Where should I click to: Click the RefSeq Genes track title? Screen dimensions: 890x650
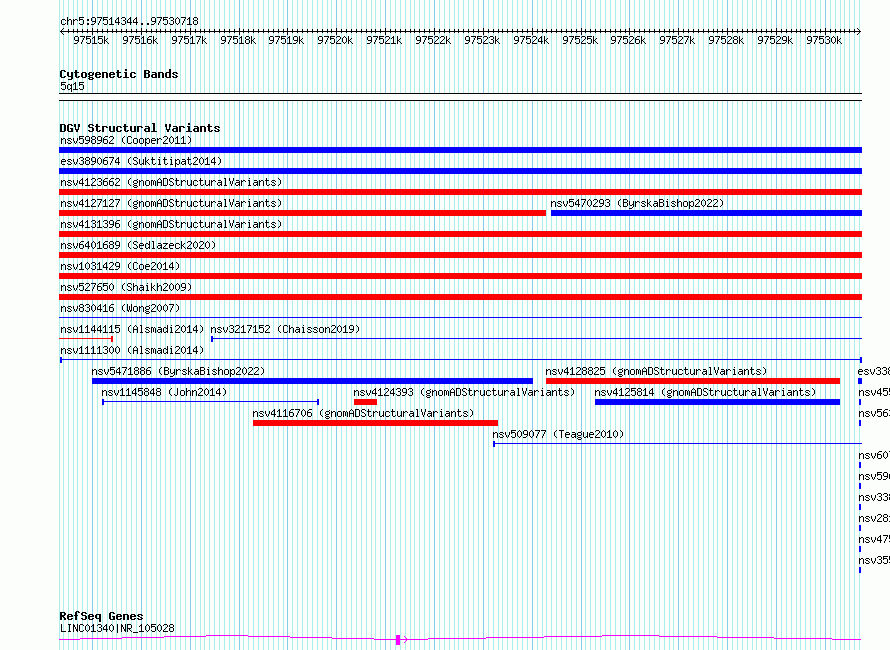(101, 616)
